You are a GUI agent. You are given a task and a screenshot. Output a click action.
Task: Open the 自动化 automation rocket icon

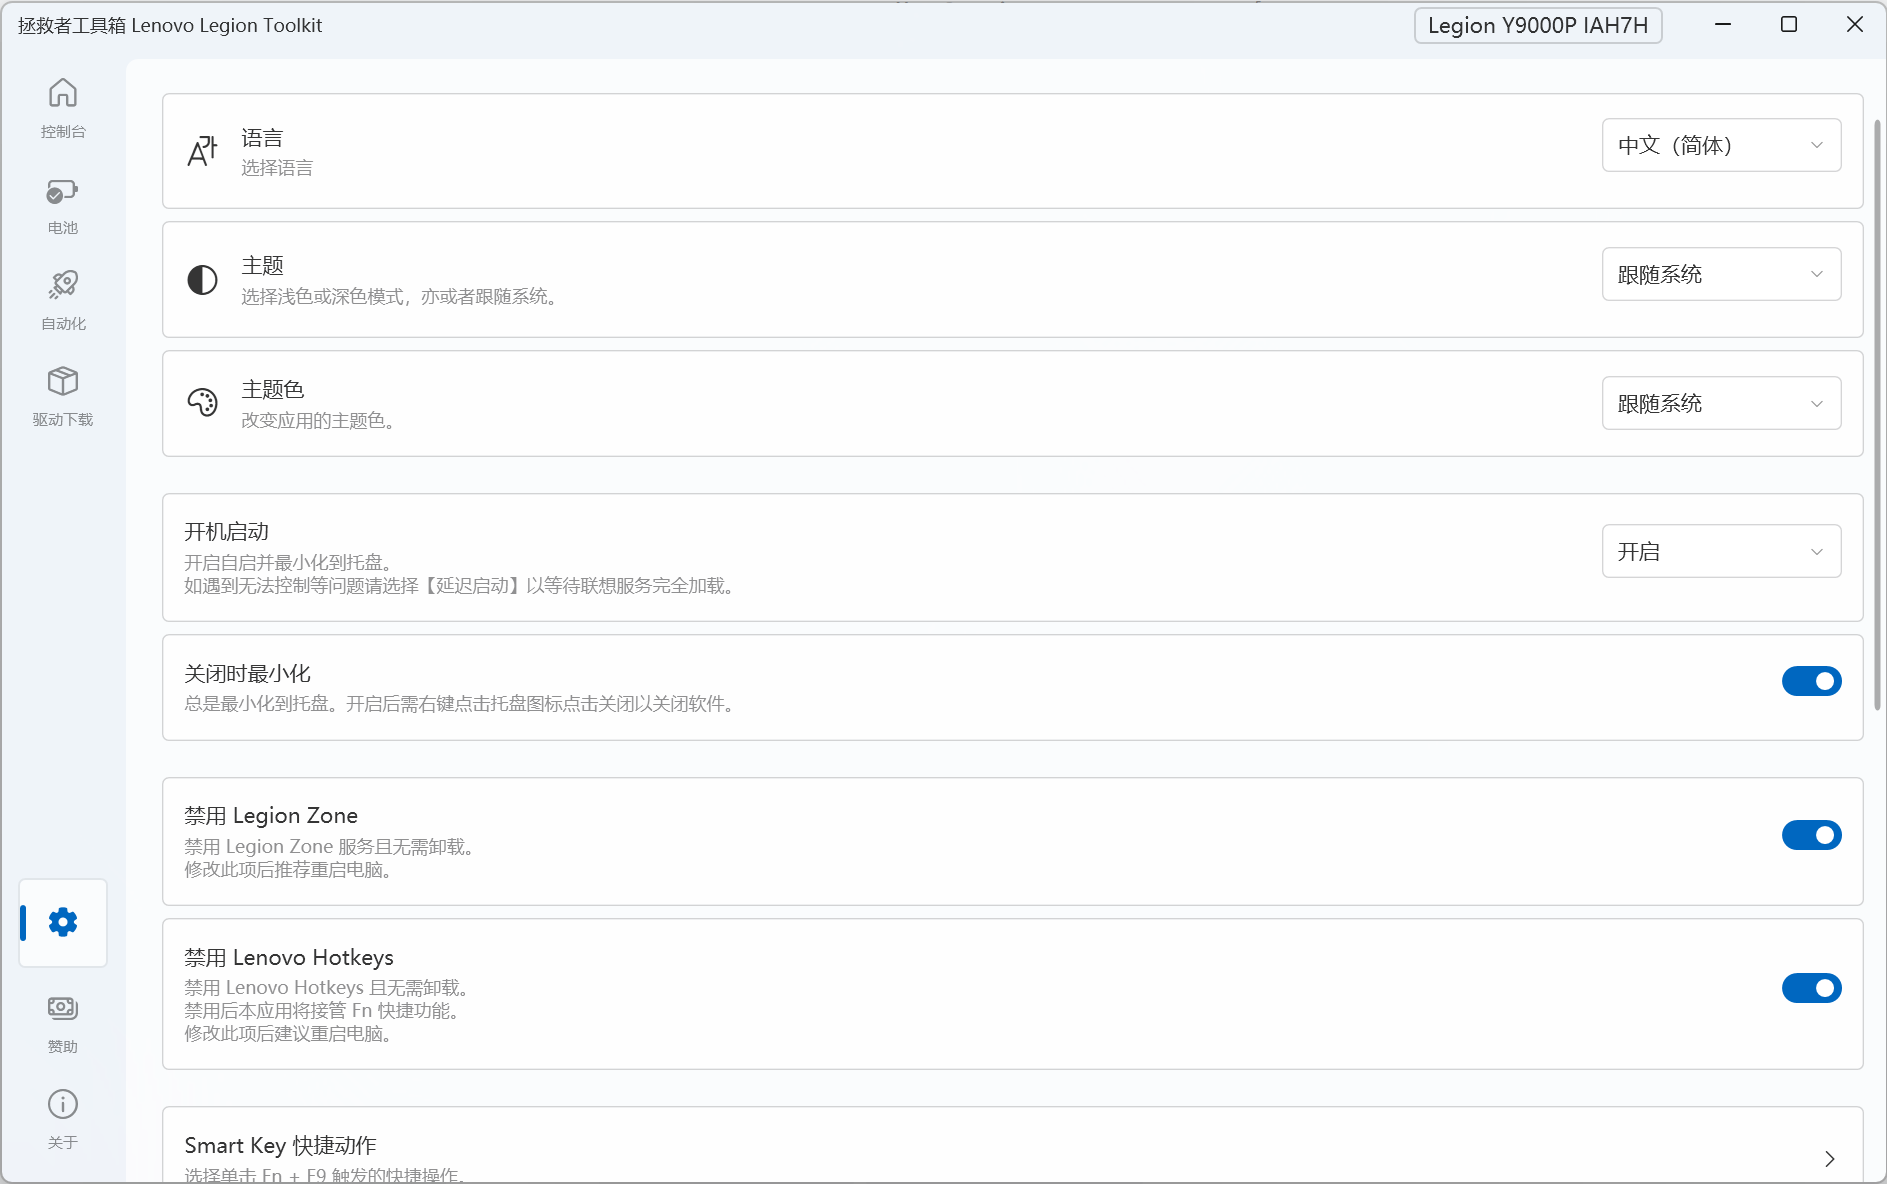[x=63, y=285]
